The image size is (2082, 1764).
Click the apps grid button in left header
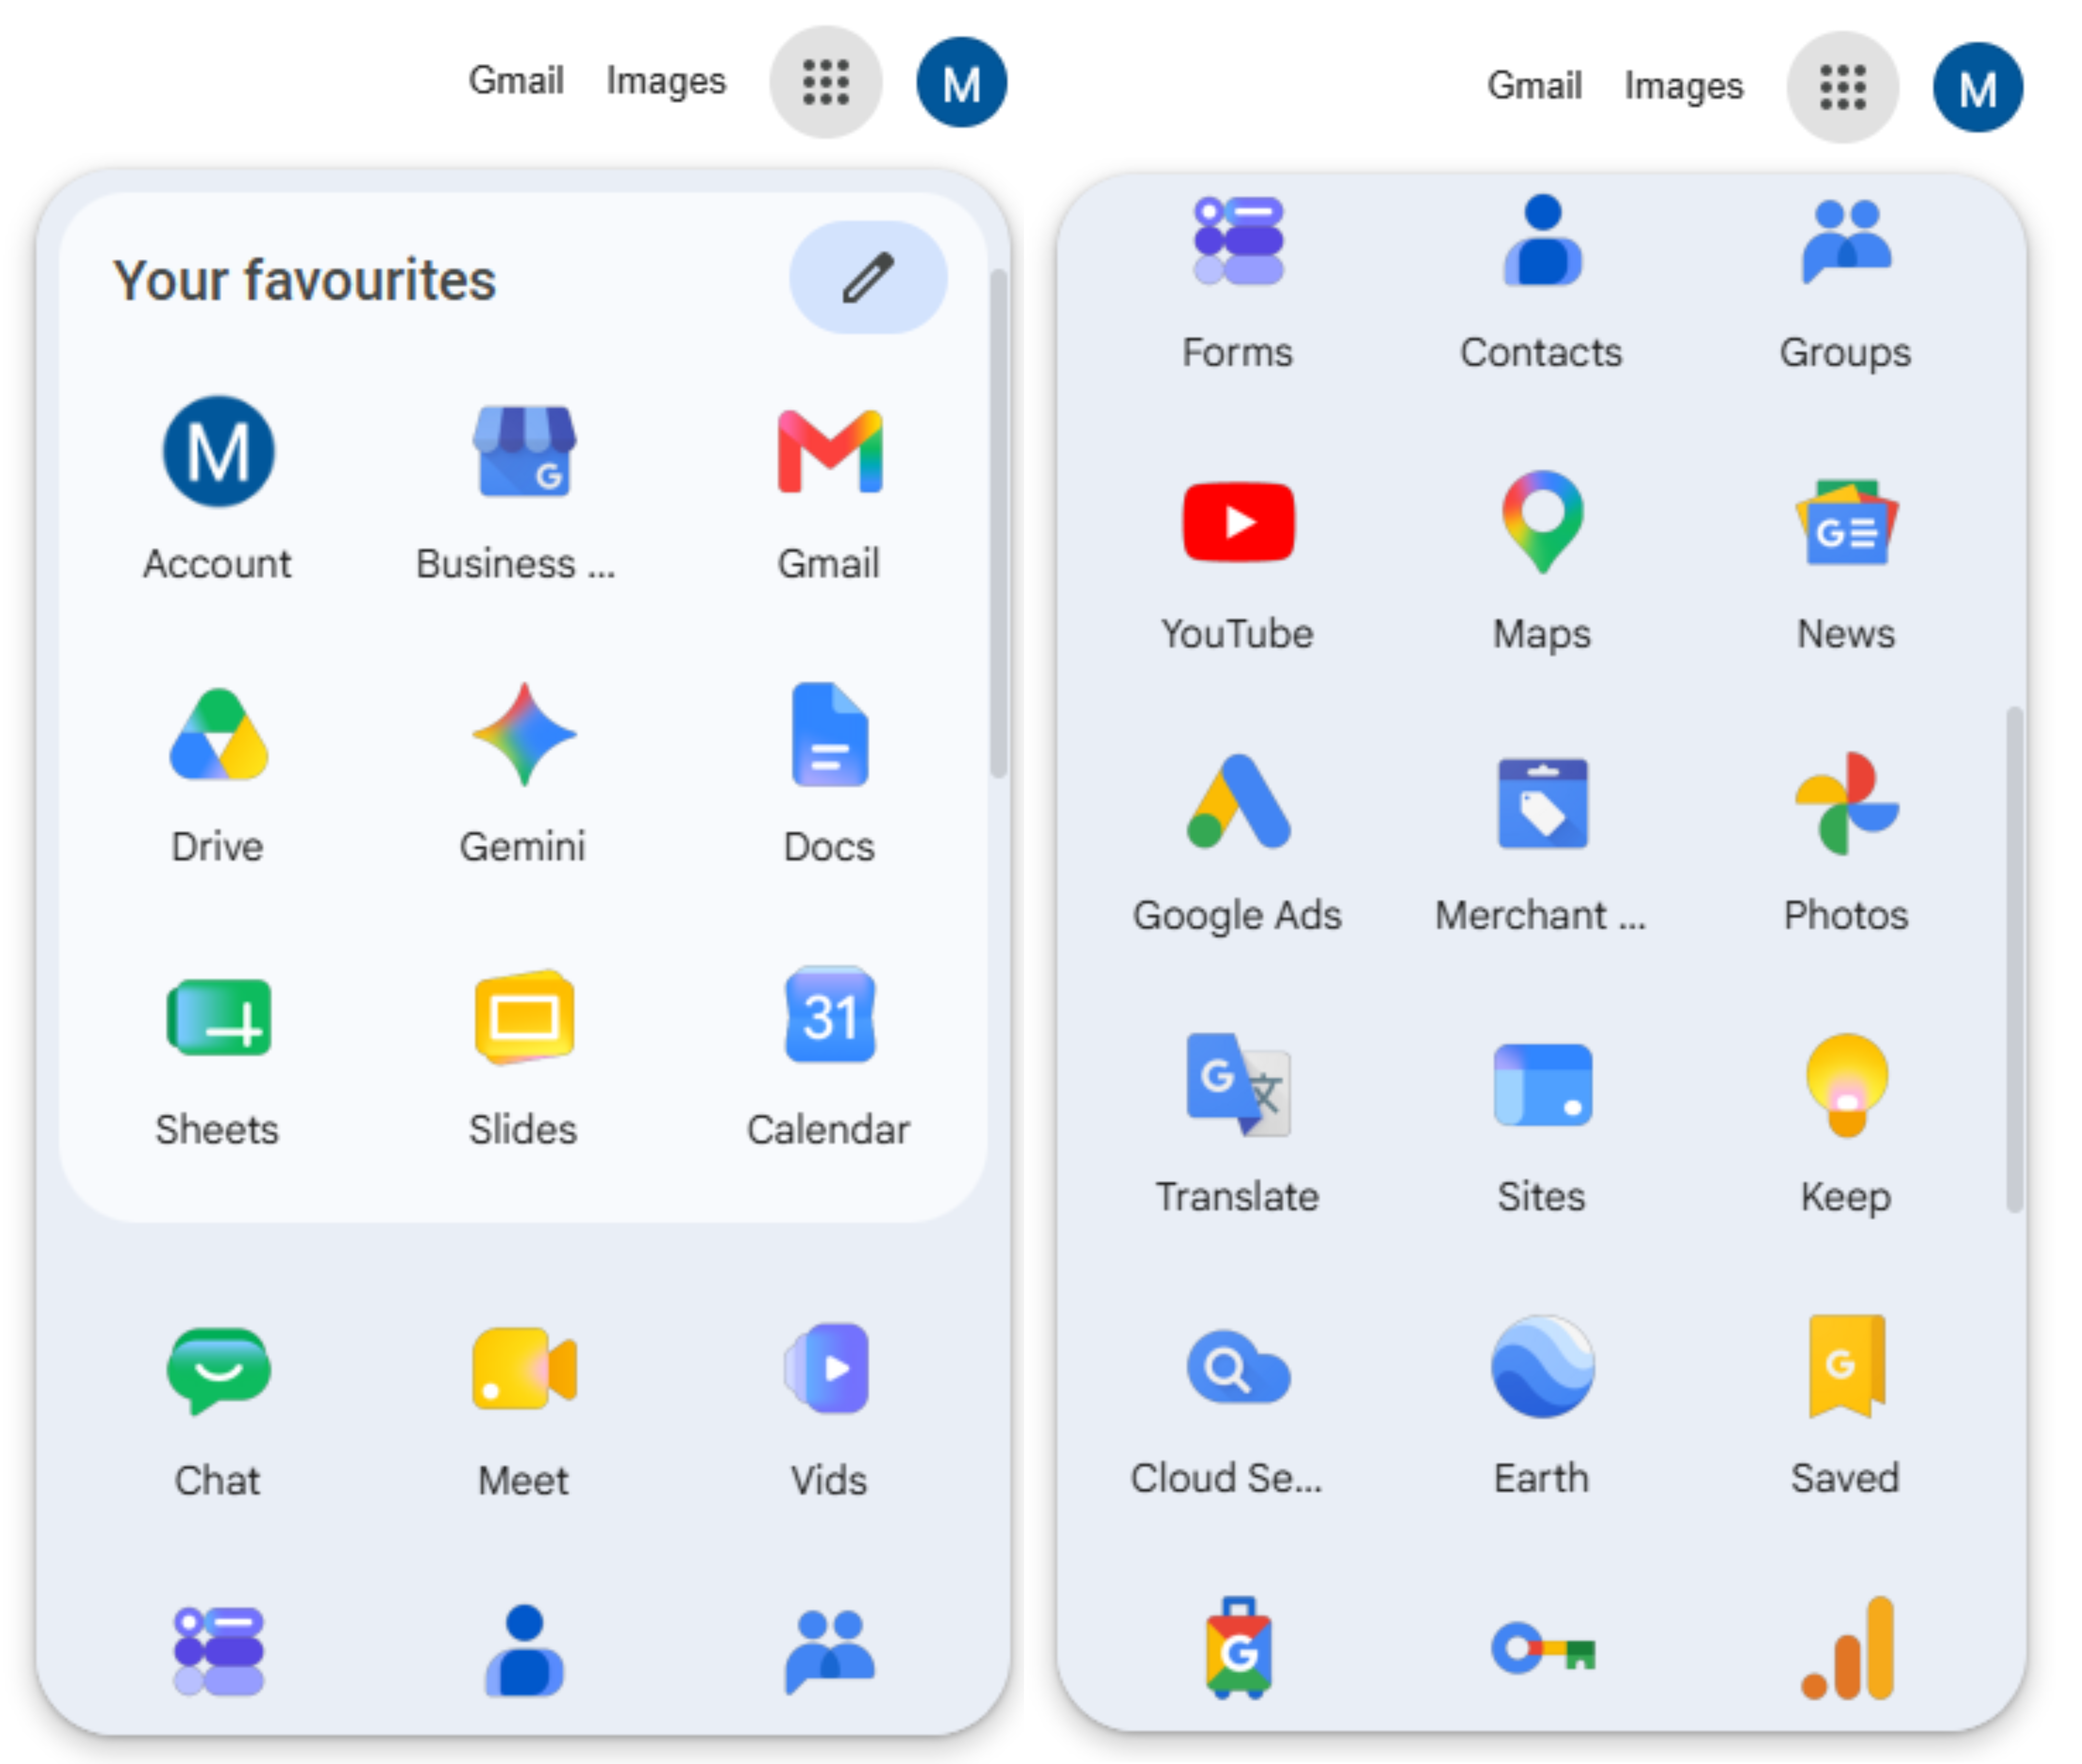coord(825,82)
